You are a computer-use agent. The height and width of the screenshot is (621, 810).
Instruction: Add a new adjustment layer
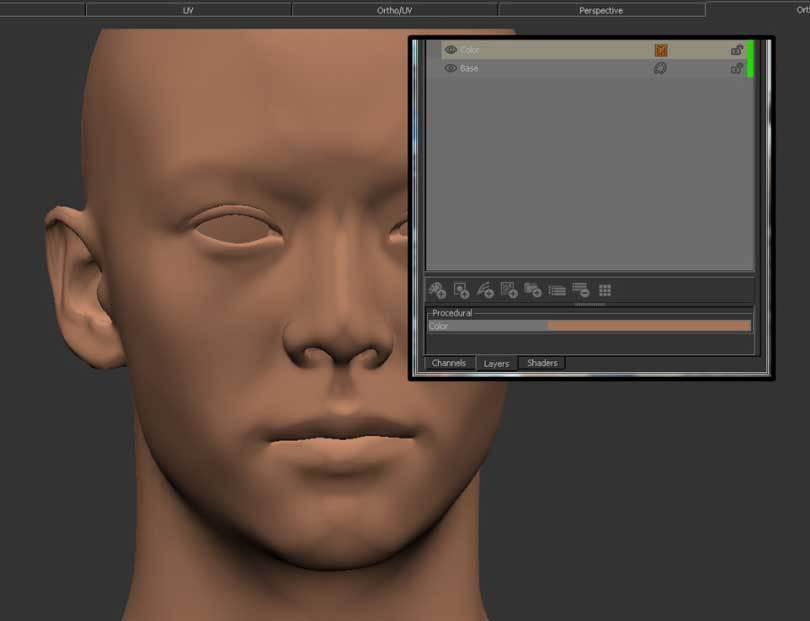click(x=485, y=290)
